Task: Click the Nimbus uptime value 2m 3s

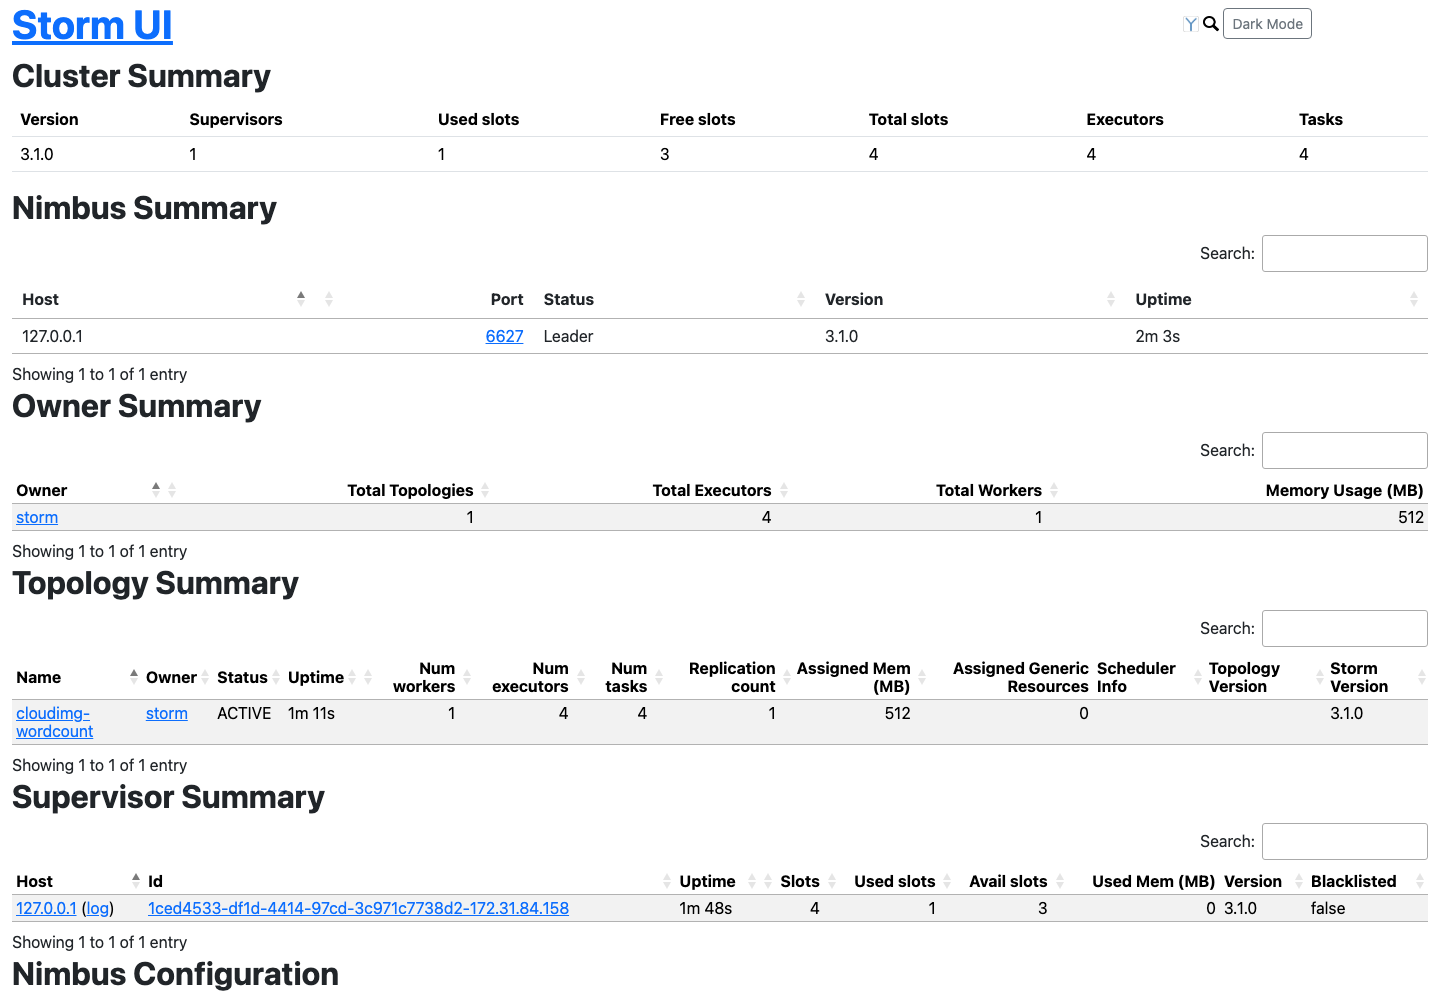Action: point(1158,336)
